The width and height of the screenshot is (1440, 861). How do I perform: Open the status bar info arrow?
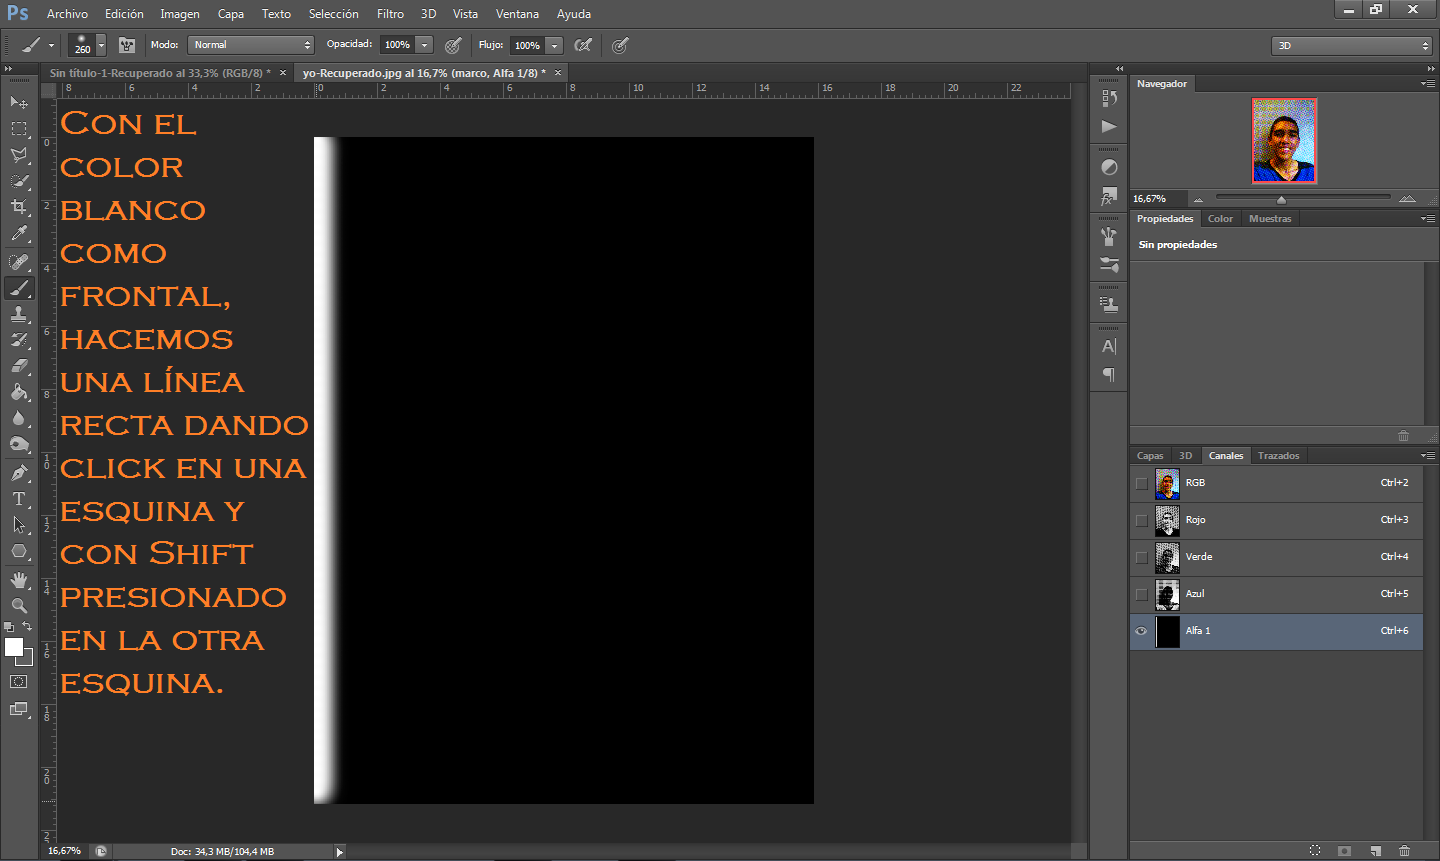pos(340,852)
